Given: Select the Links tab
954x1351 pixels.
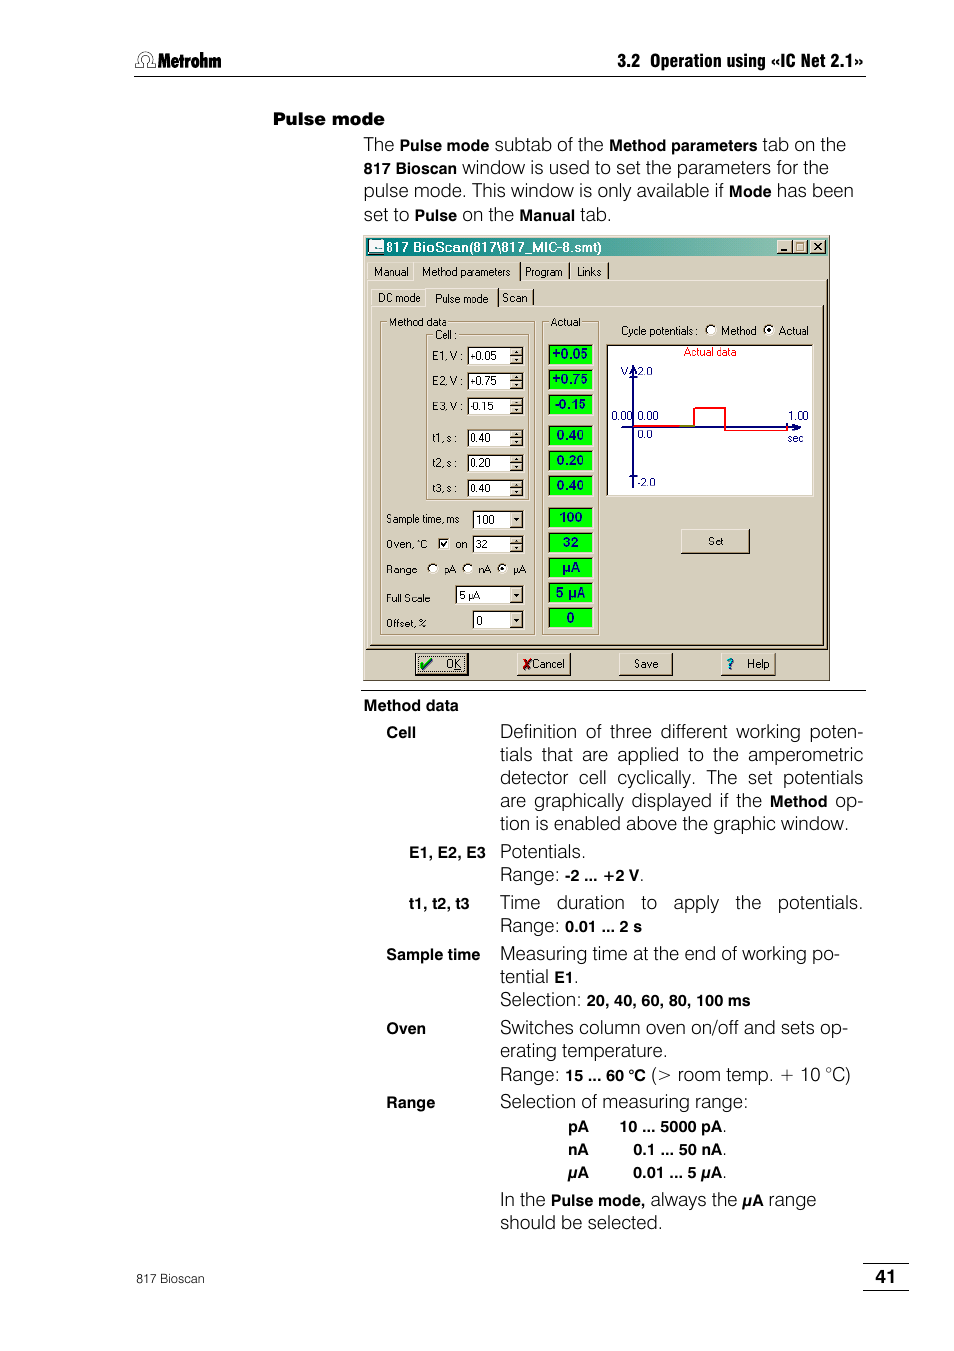Looking at the screenshot, I should 590,272.
